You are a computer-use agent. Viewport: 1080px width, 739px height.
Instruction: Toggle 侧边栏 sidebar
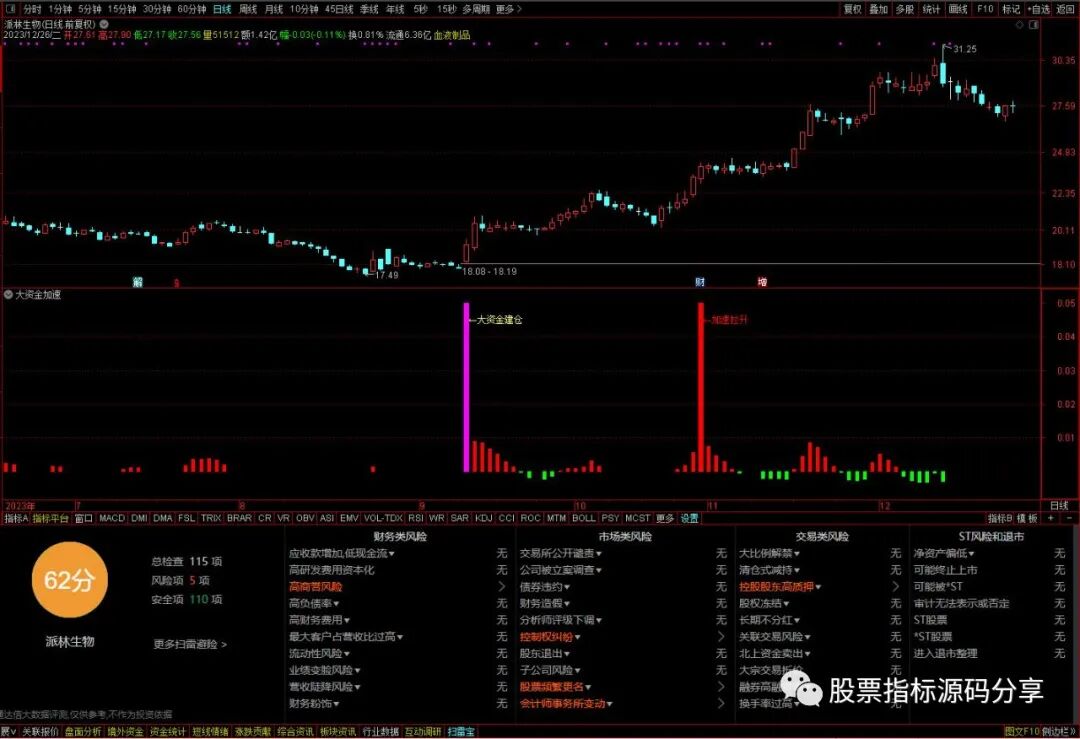1057,731
